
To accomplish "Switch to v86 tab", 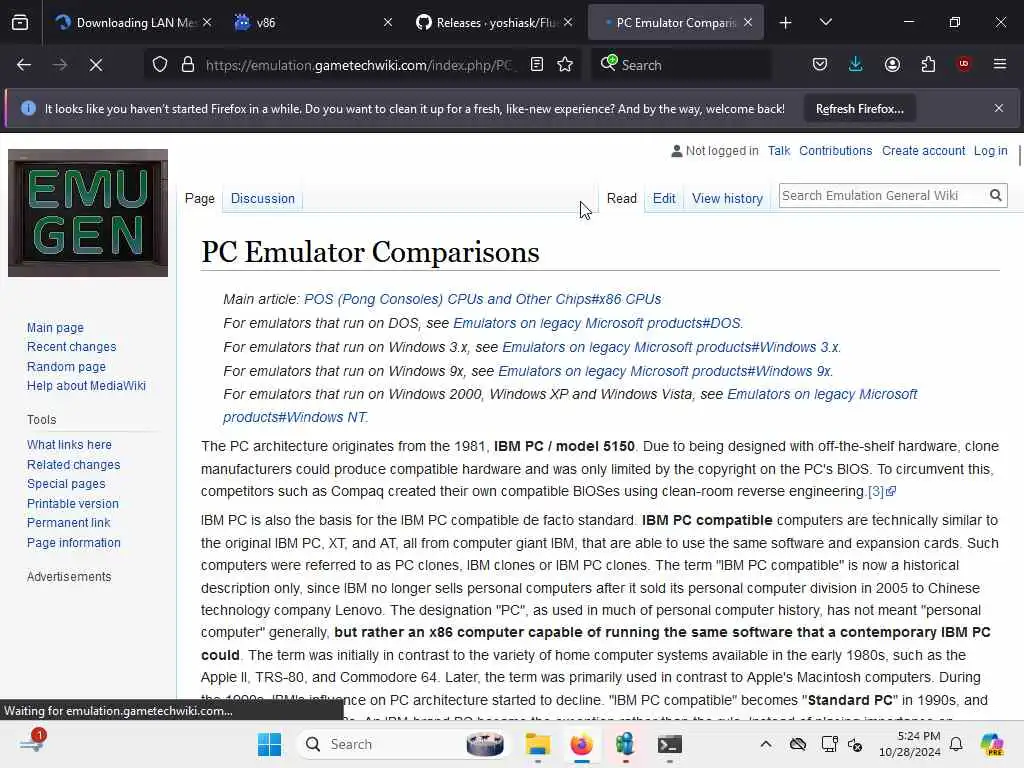I will (x=313, y=22).
